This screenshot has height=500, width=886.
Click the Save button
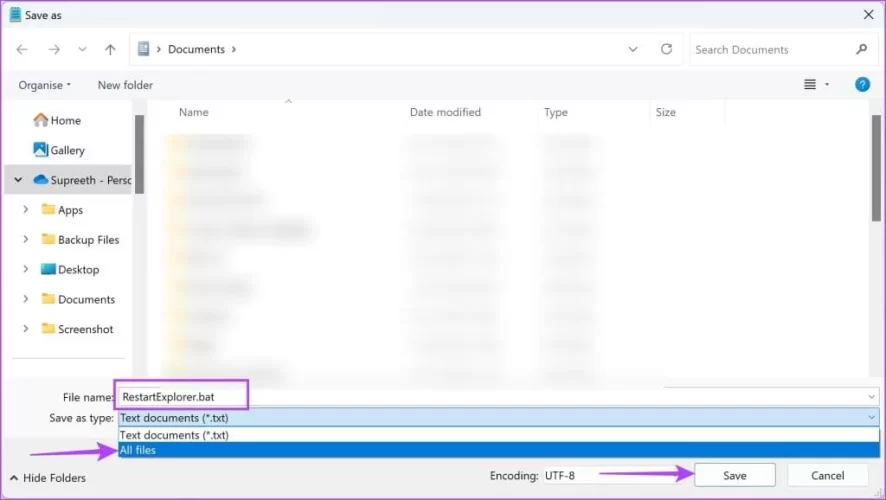[734, 475]
